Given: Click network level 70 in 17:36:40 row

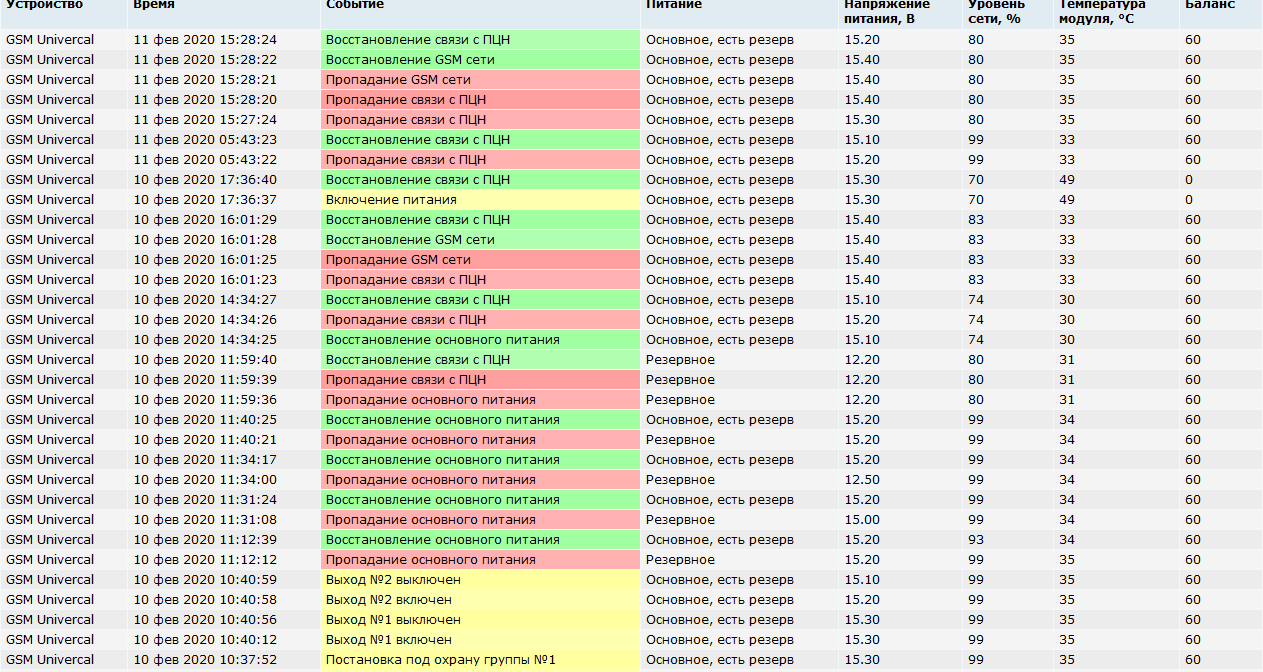Looking at the screenshot, I should (x=976, y=180).
